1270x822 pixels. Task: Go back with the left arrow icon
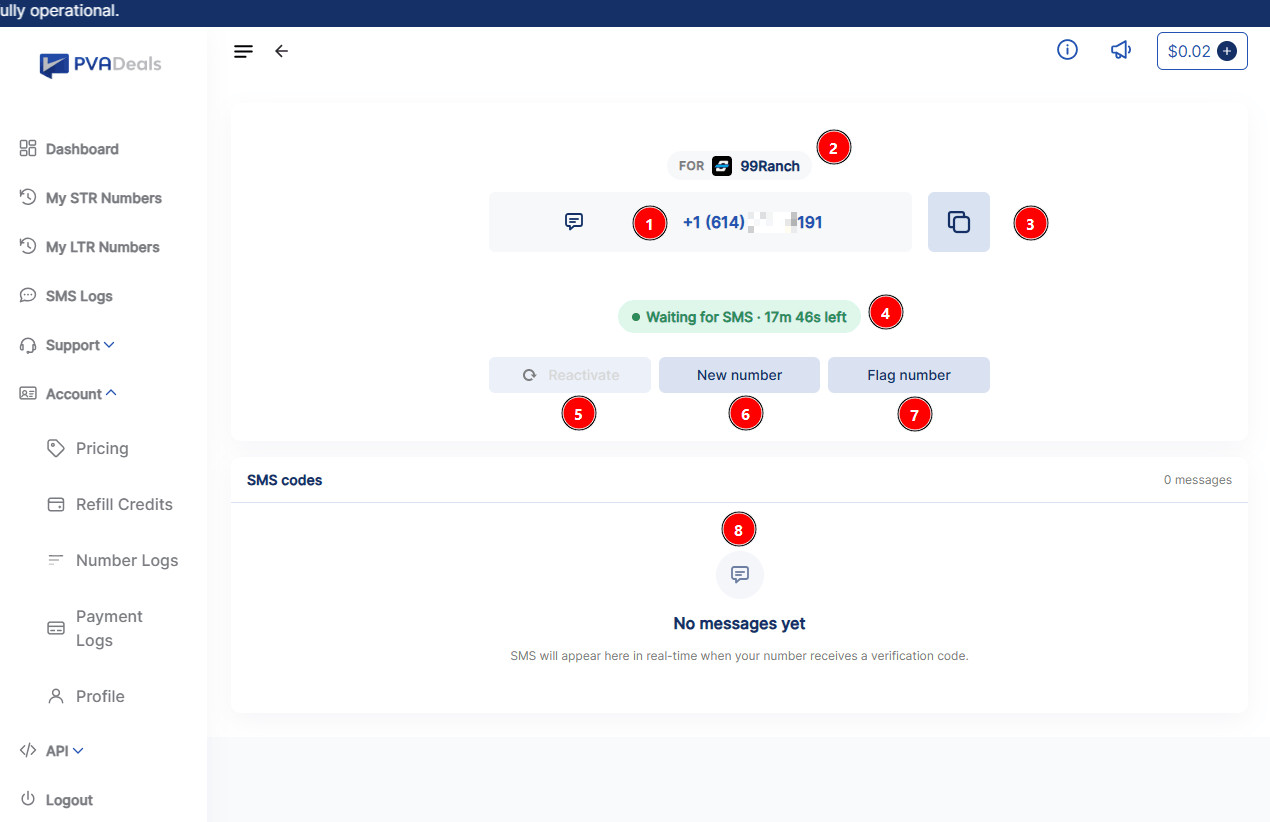(x=281, y=51)
